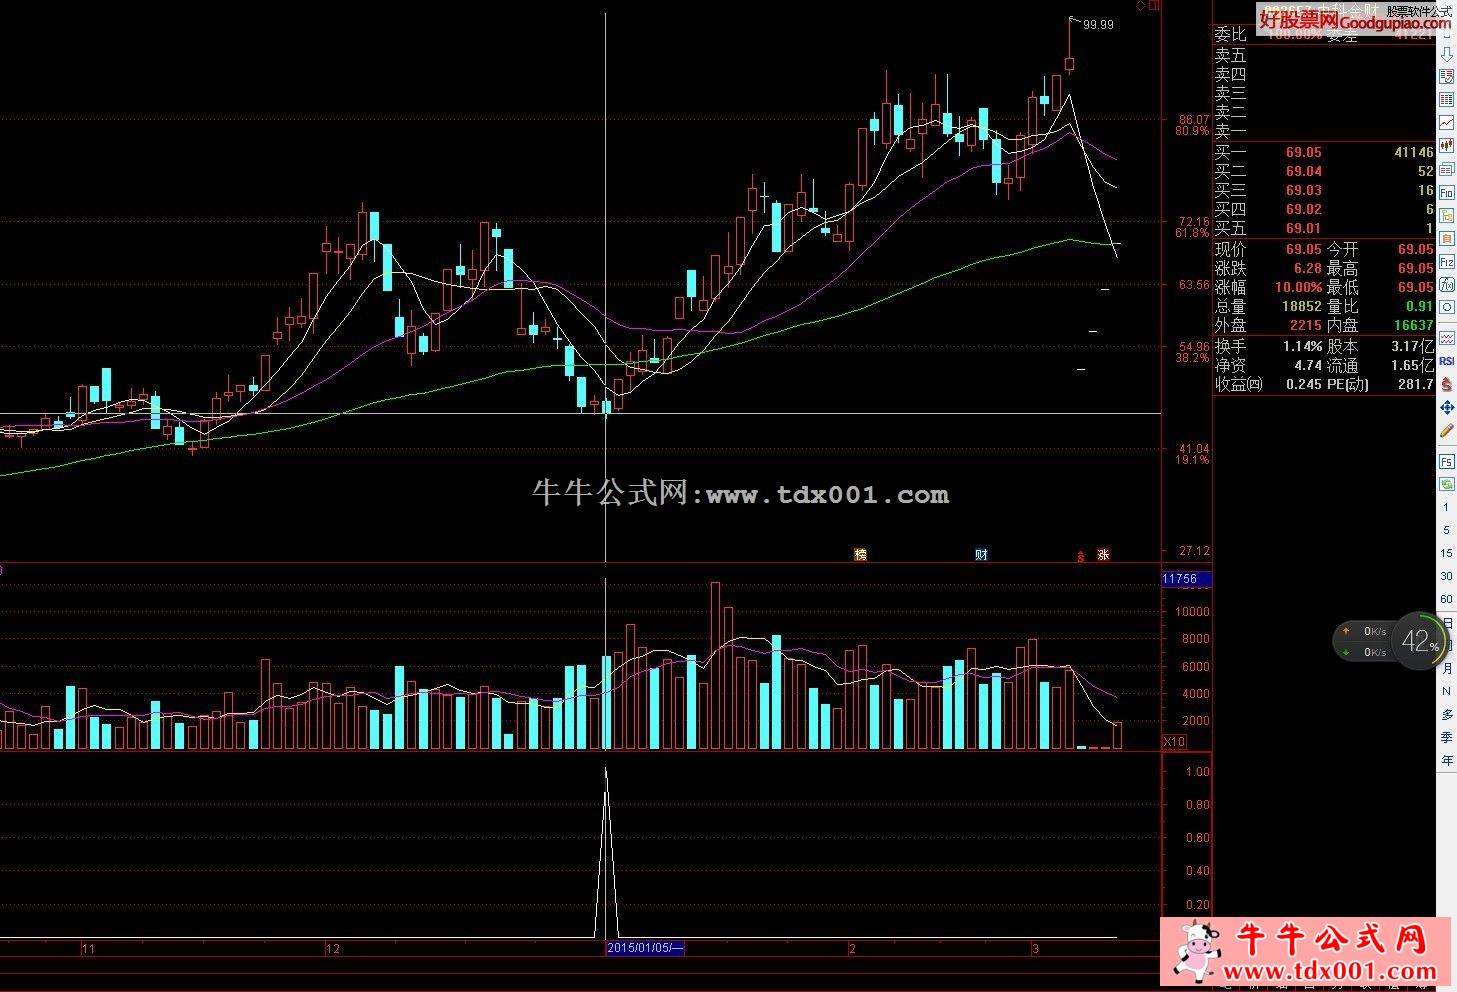Click the down-arrow icon in right sidebar

coord(1447,54)
